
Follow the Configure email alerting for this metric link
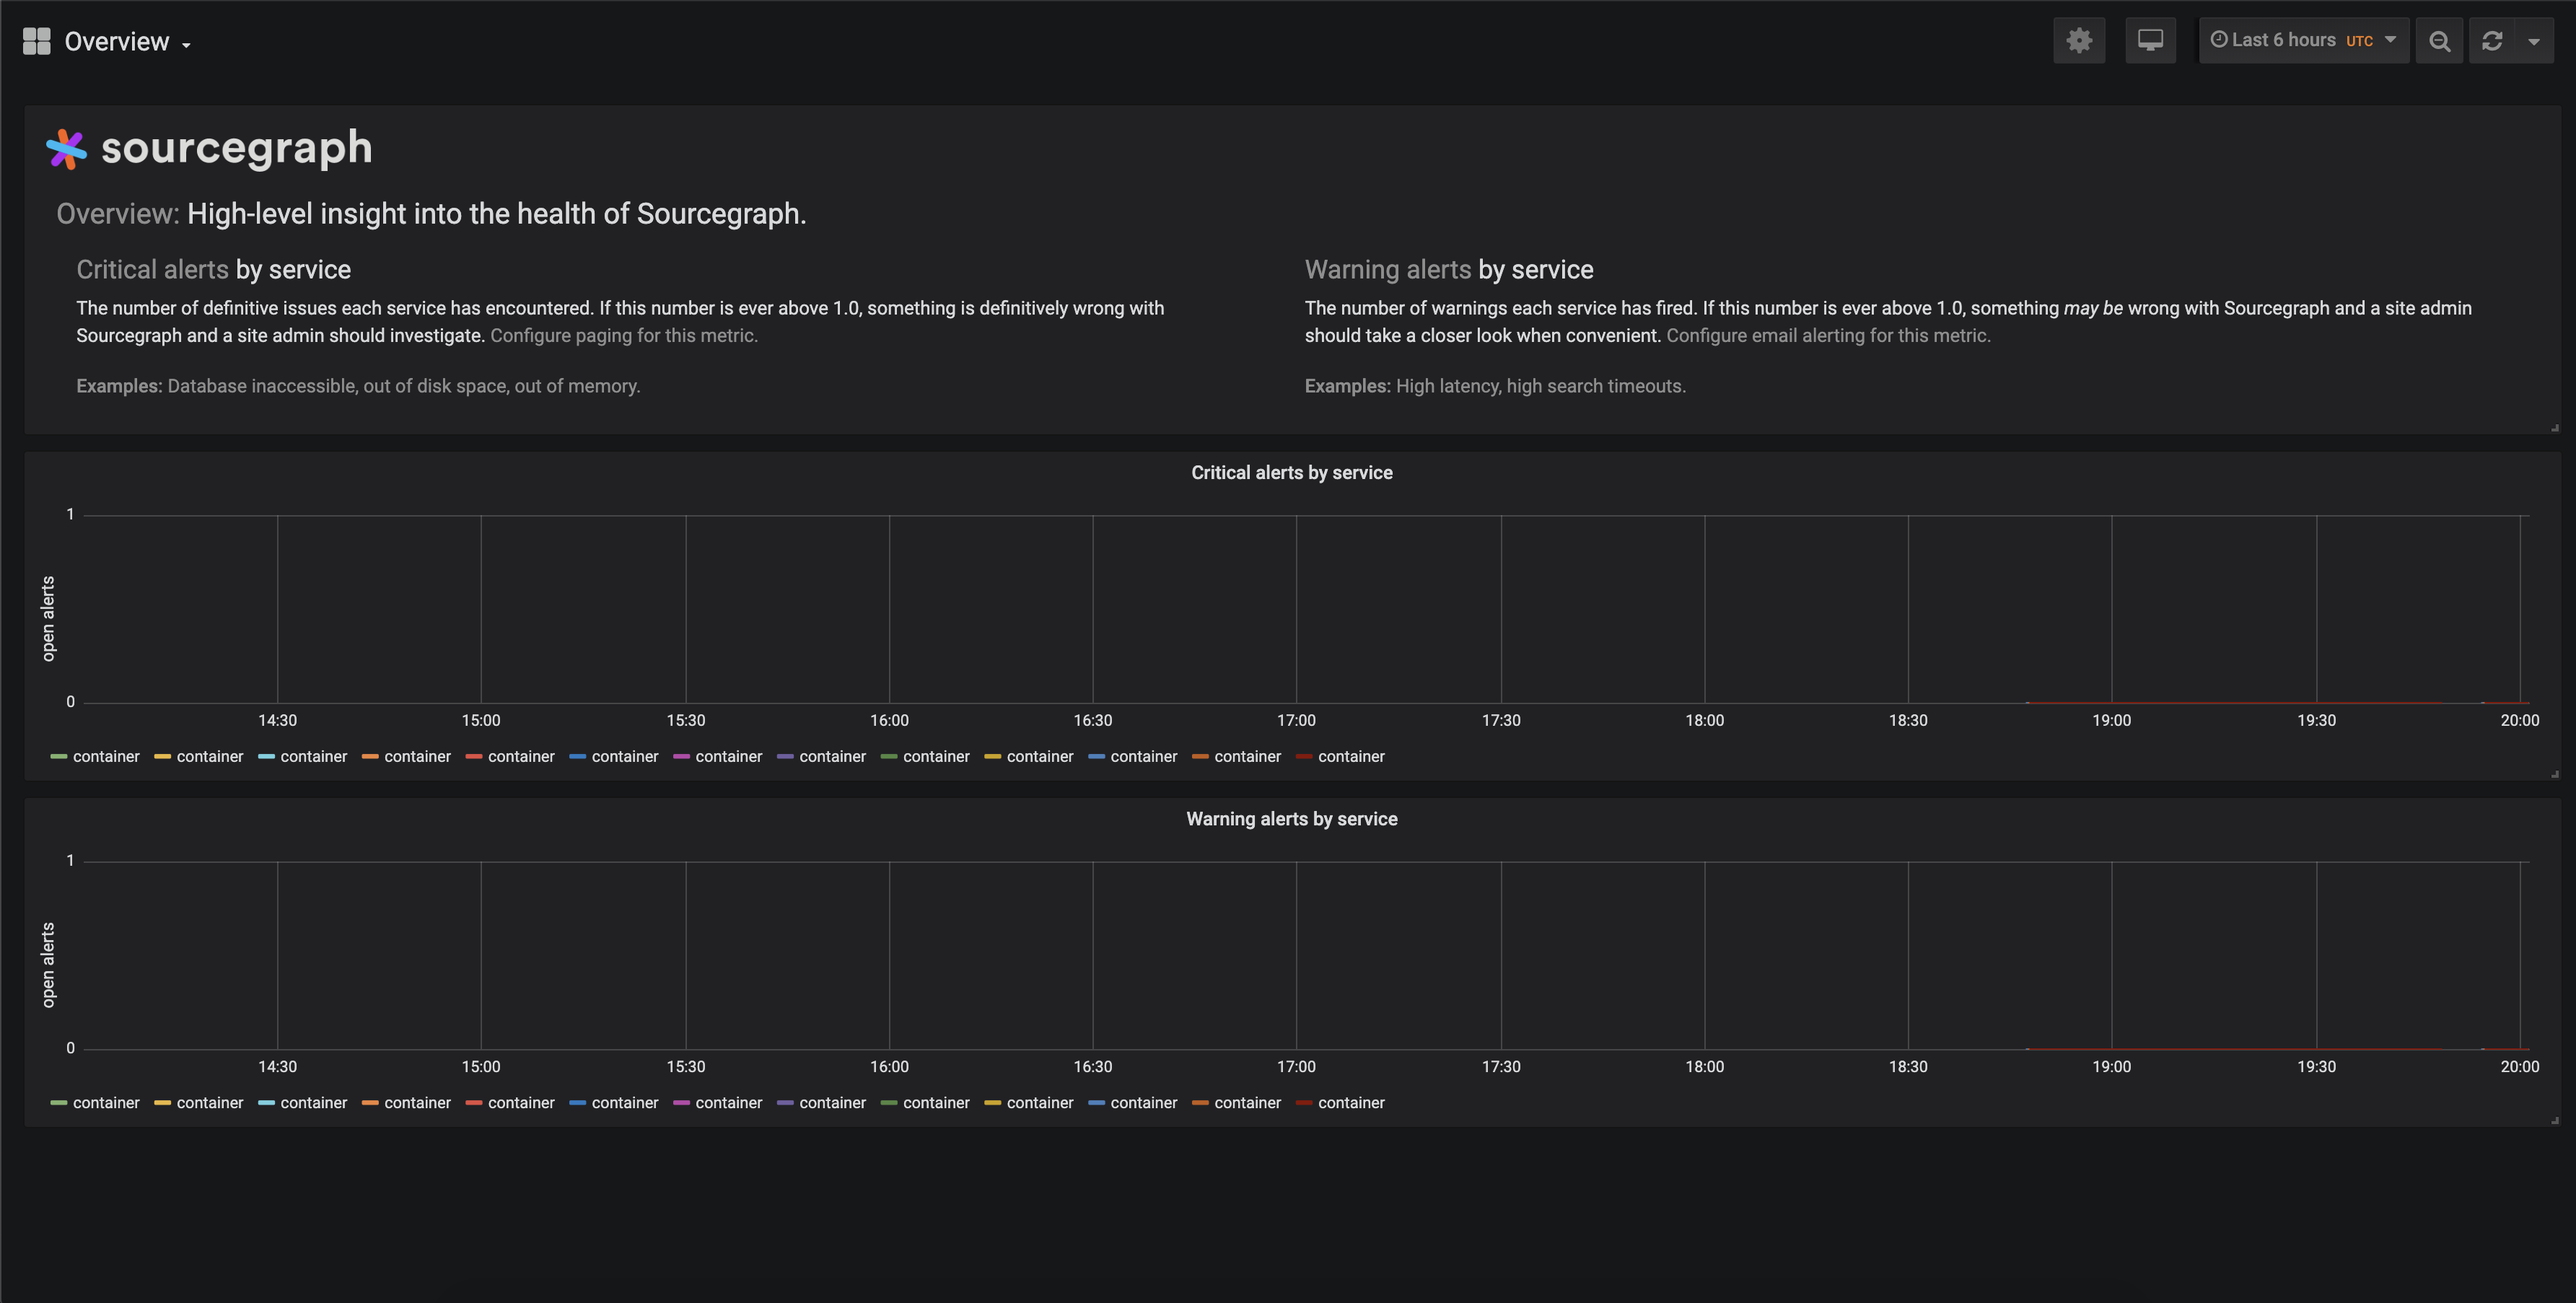tap(1828, 335)
